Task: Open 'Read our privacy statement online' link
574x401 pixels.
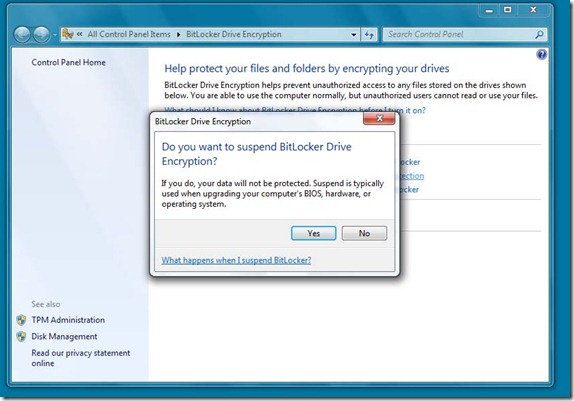Action: 81,358
